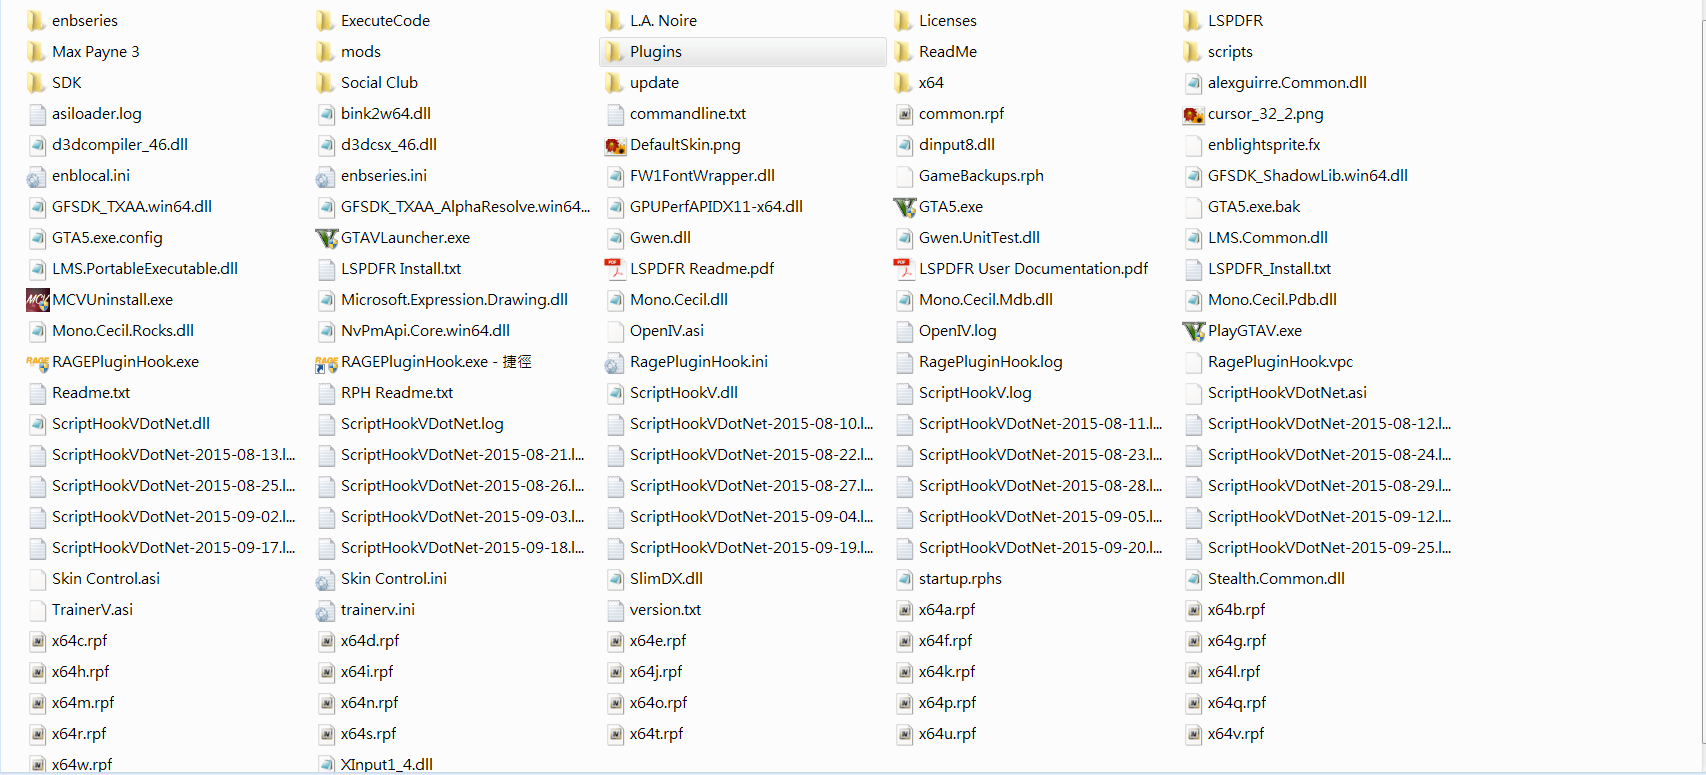Viewport: 1706px width, 775px height.
Task: Select the ExecuteCode folder name
Action: pyautogui.click(x=386, y=21)
